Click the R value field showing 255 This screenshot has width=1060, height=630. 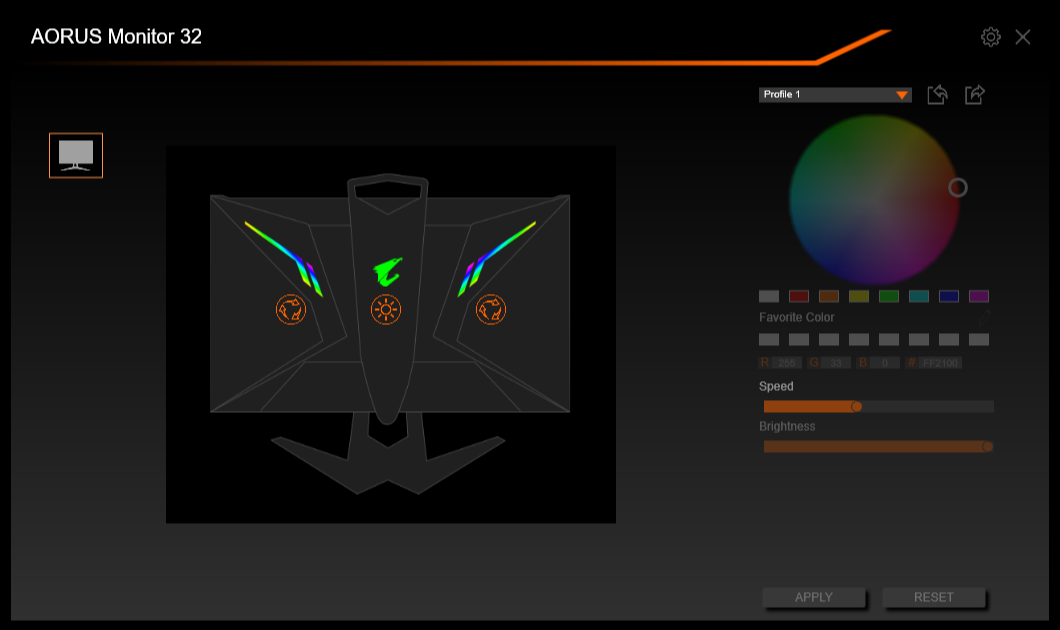point(787,363)
